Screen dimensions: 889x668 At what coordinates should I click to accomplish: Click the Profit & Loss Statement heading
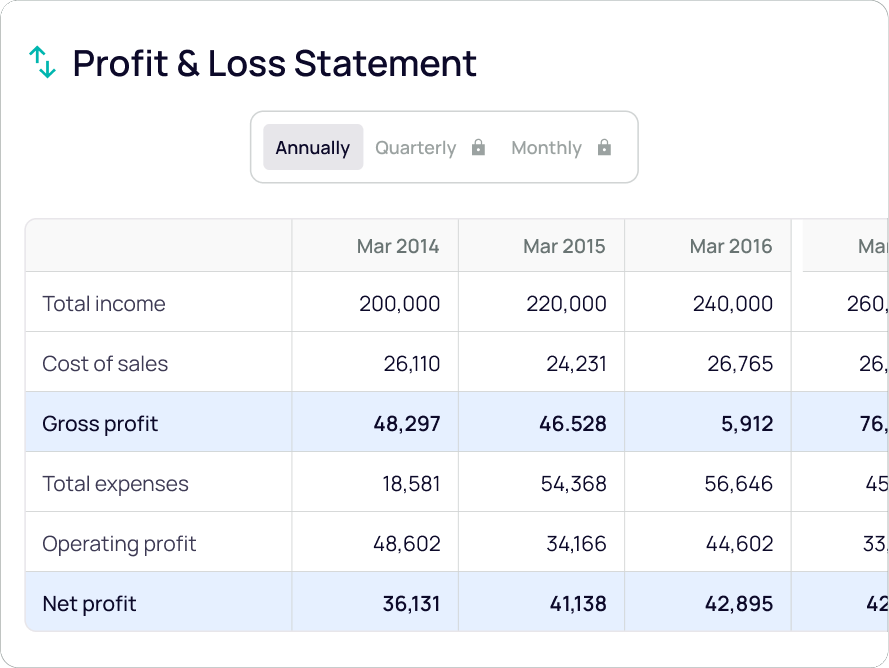275,63
